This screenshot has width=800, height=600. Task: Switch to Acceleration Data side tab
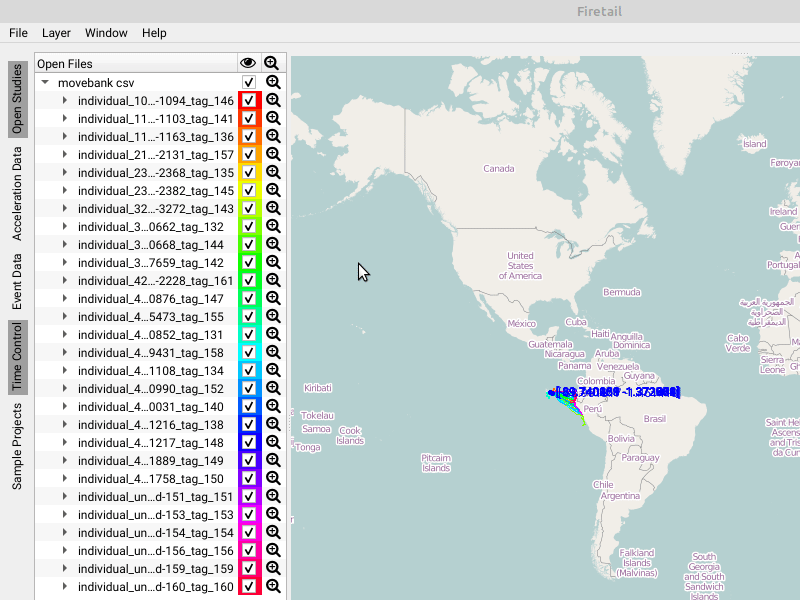(17, 193)
